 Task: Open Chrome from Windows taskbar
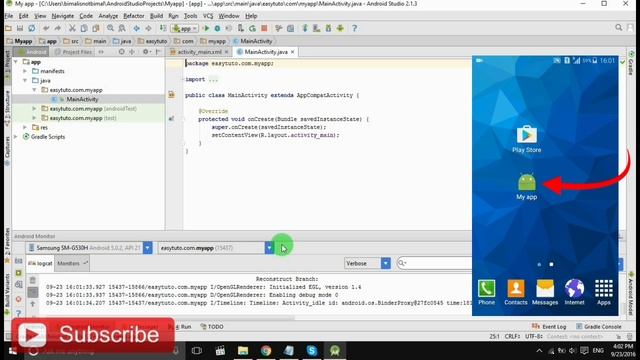tap(266, 351)
